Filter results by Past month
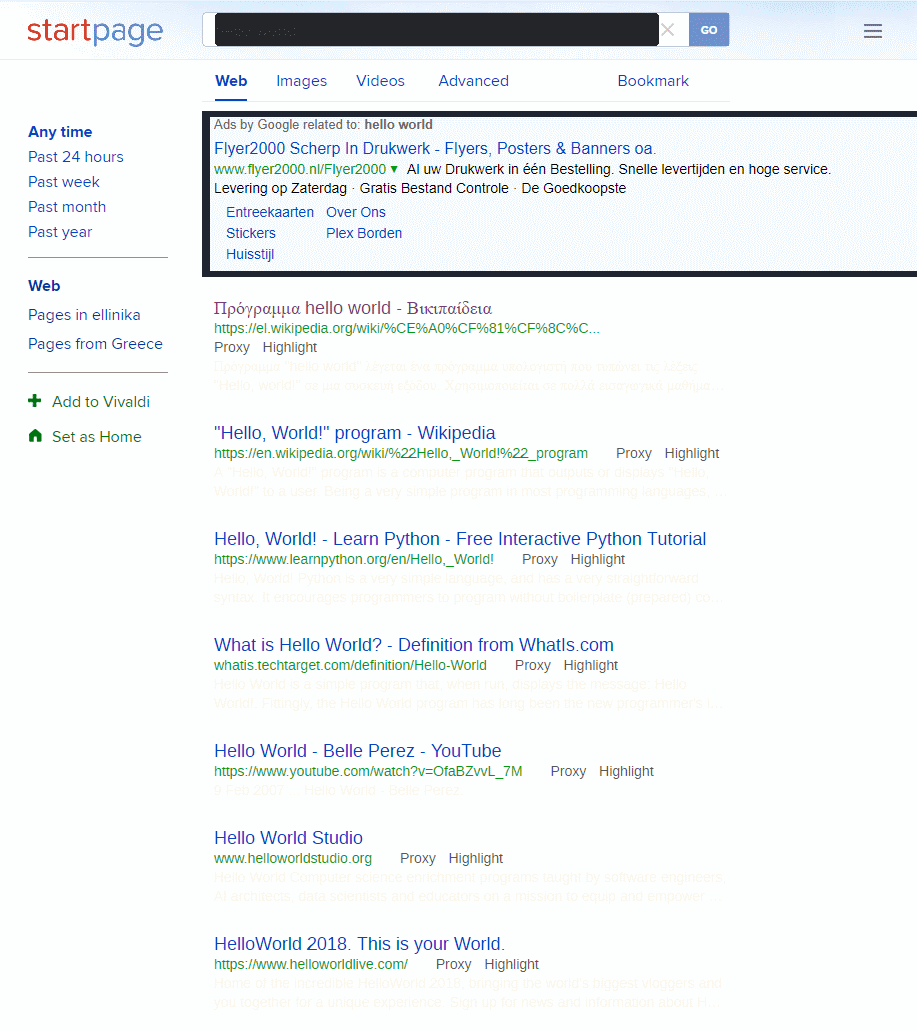This screenshot has height=1031, width=917. 67,206
